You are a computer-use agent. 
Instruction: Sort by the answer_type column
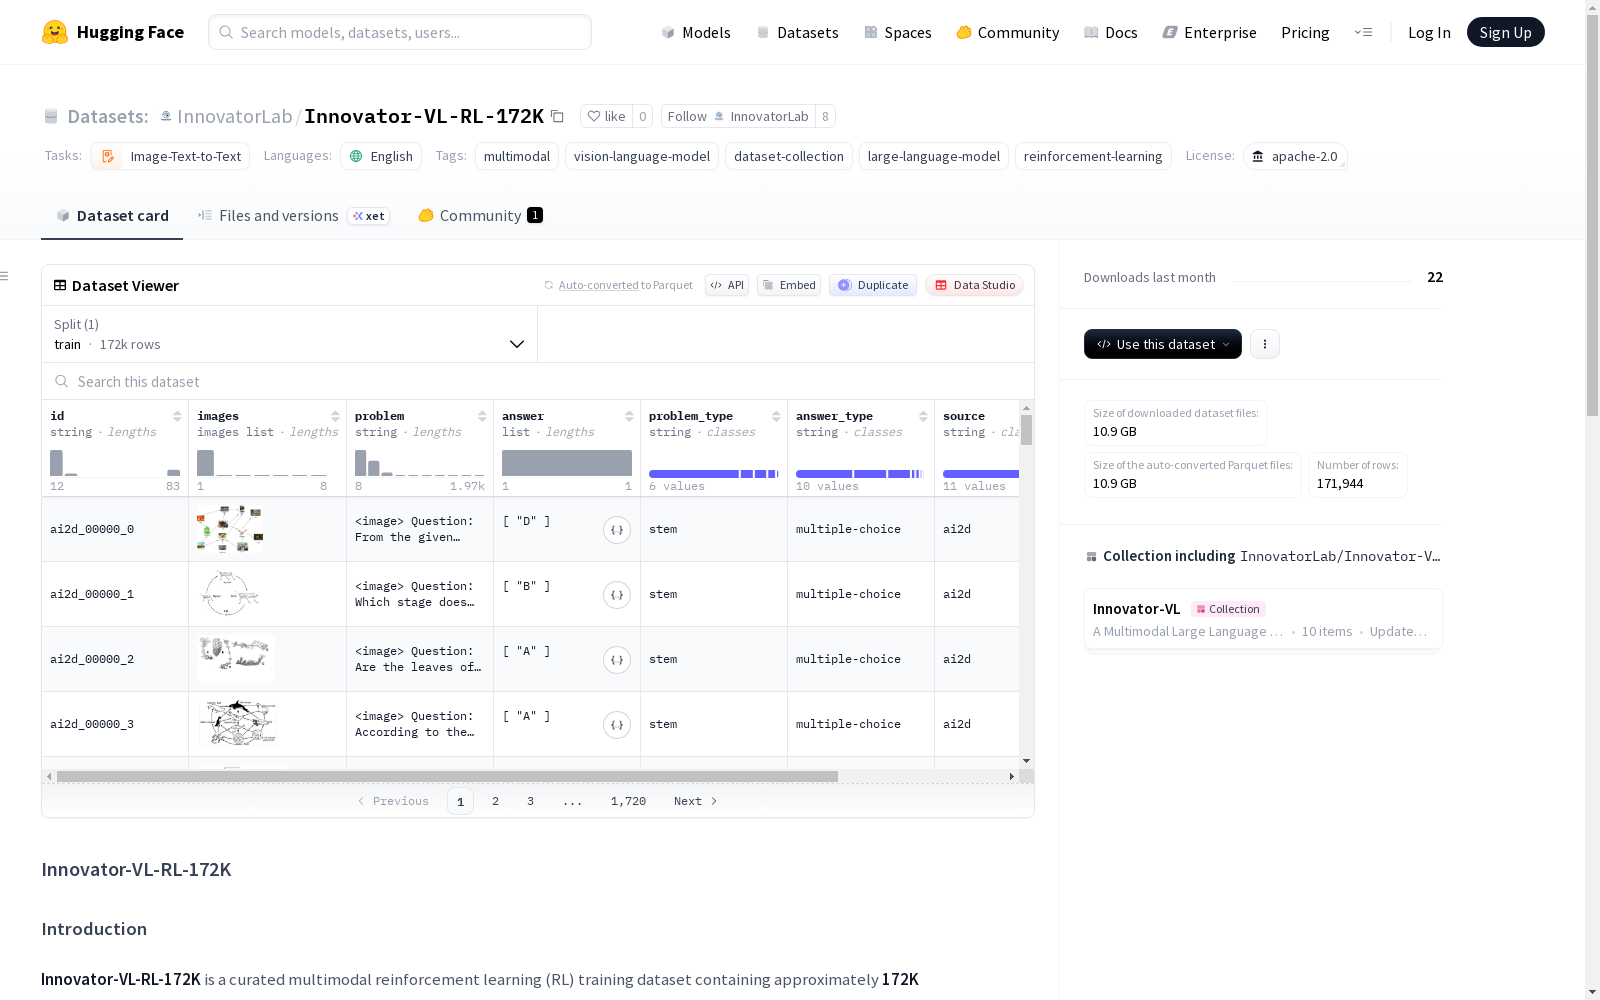click(923, 416)
